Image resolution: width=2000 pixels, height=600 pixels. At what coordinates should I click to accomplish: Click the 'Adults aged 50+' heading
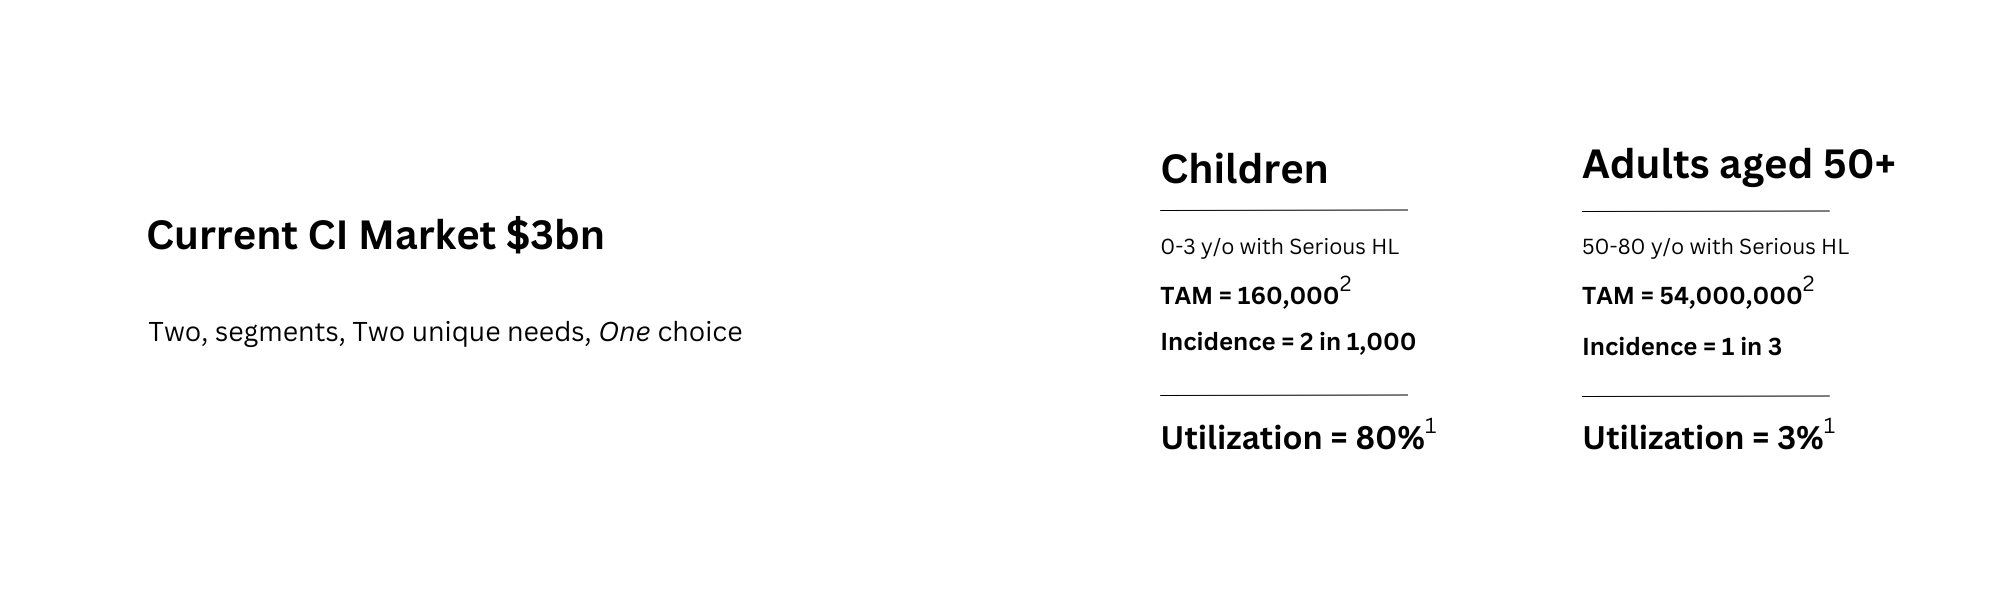click(1738, 165)
